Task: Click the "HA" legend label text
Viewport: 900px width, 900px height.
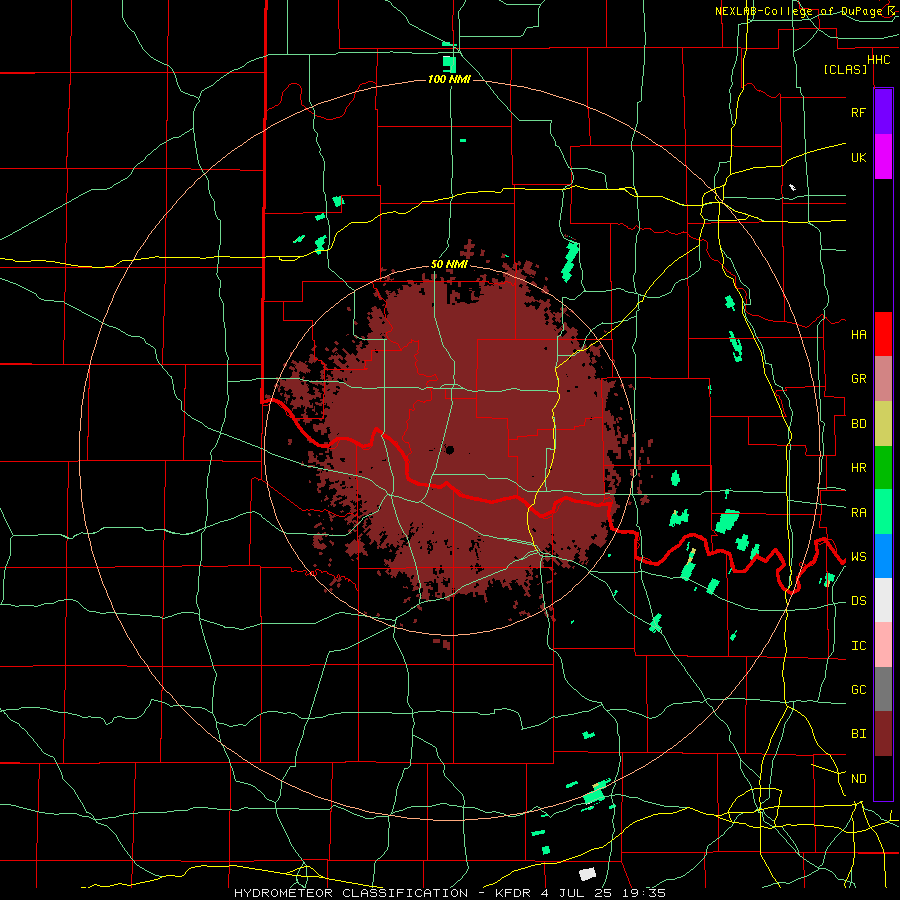Action: click(858, 335)
